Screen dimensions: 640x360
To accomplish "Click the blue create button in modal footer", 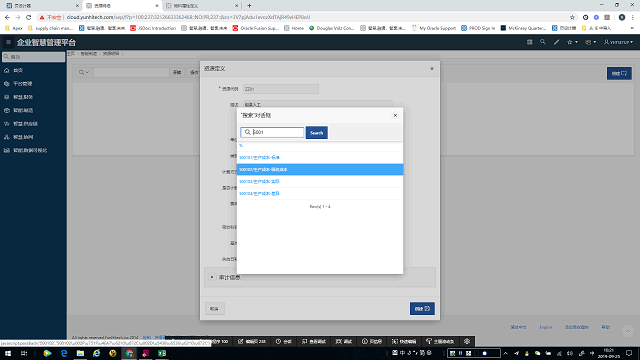I will 422,309.
